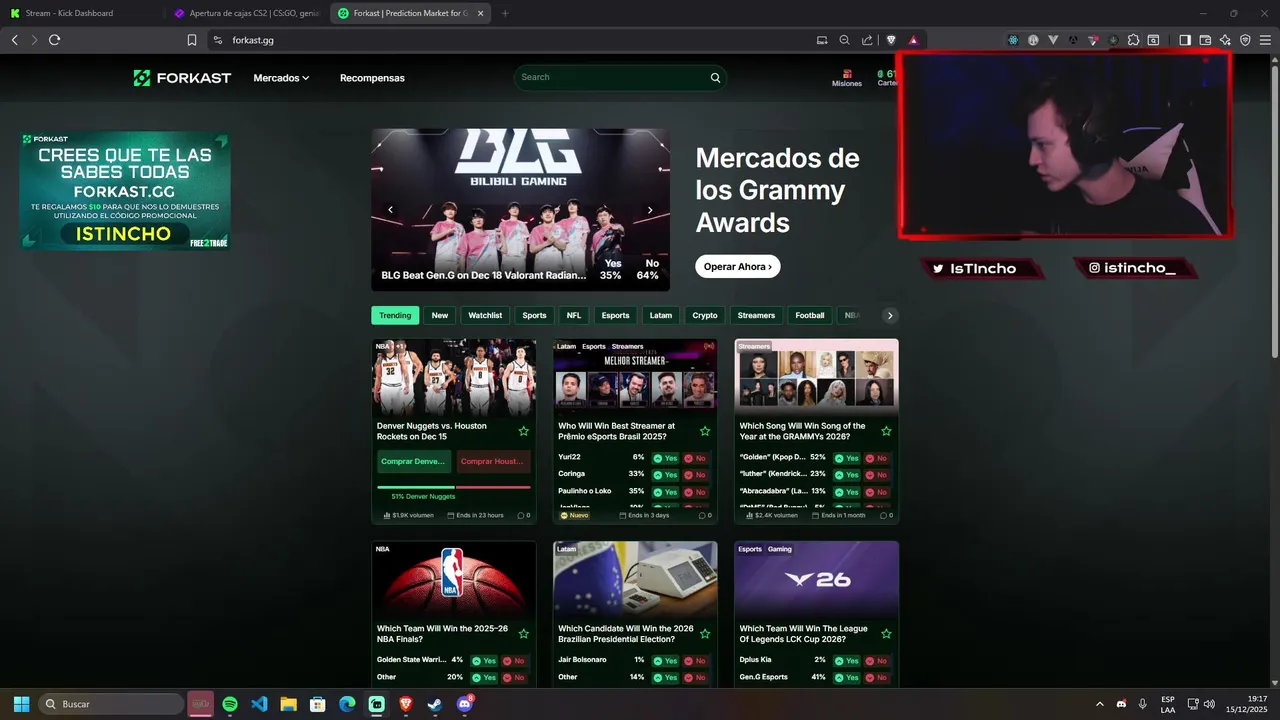Select the Football category tab

point(810,315)
